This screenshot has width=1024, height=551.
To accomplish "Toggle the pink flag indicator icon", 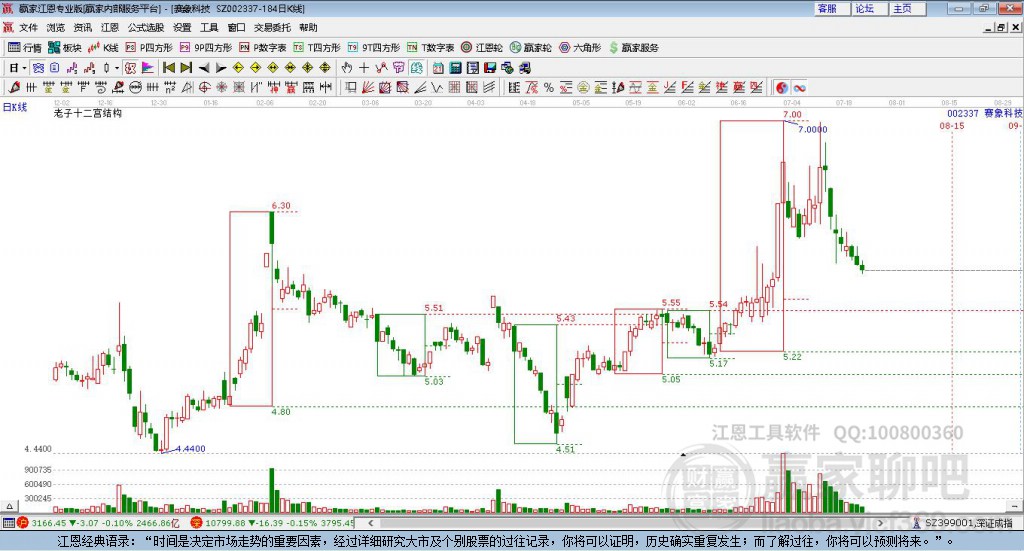I will tap(148, 68).
